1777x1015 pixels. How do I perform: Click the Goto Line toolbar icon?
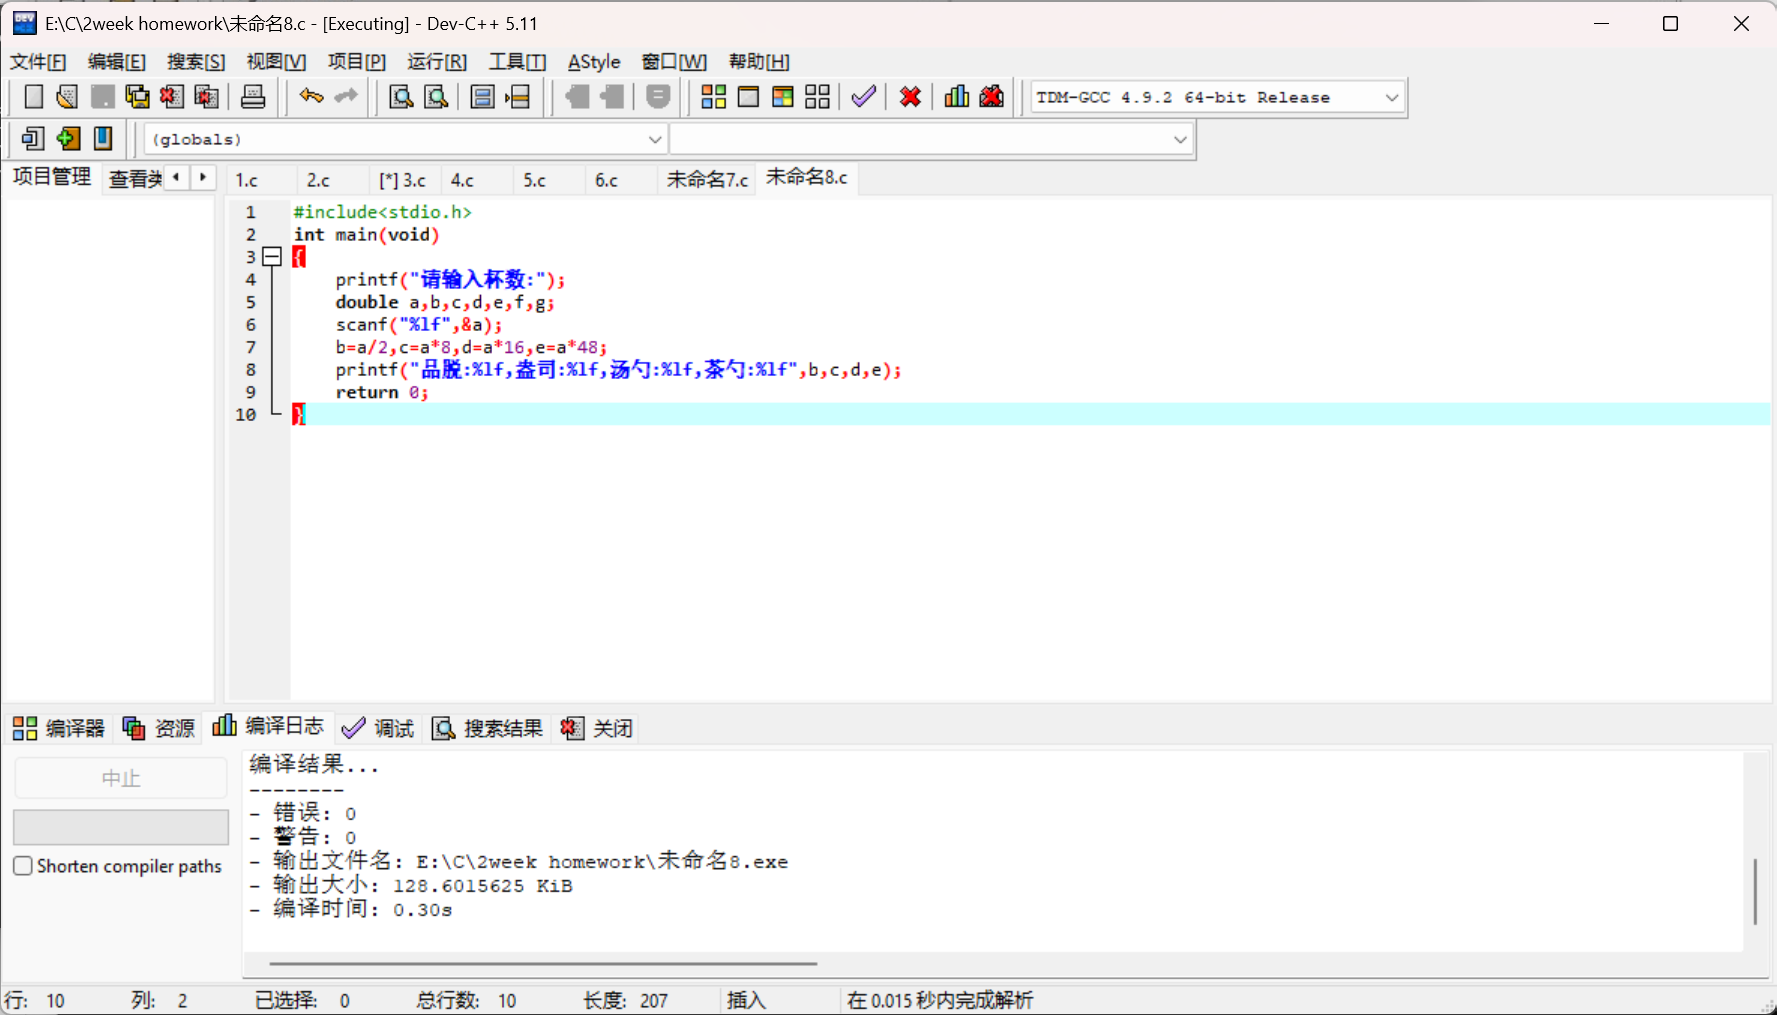click(x=518, y=97)
